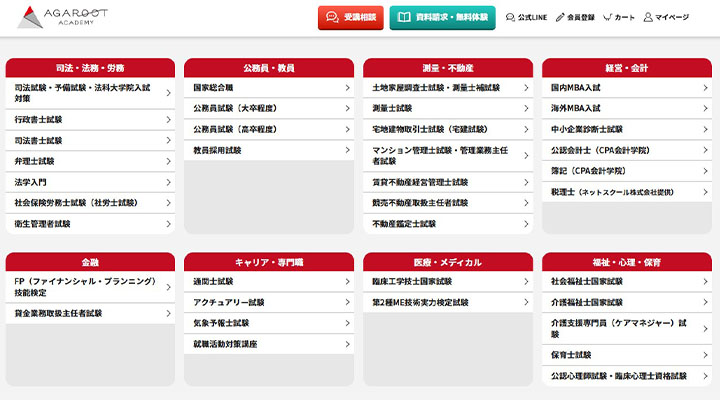Click the chevron on 司法試験・予備試験 row

[169, 93]
